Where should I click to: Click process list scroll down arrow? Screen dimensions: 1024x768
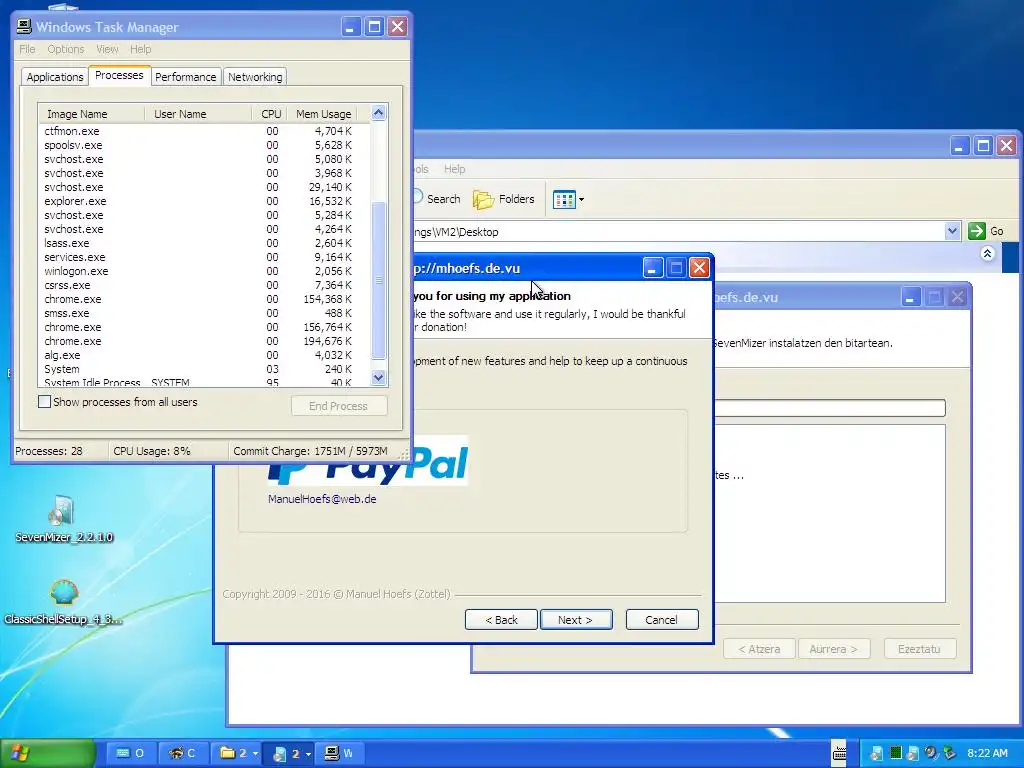pos(379,377)
